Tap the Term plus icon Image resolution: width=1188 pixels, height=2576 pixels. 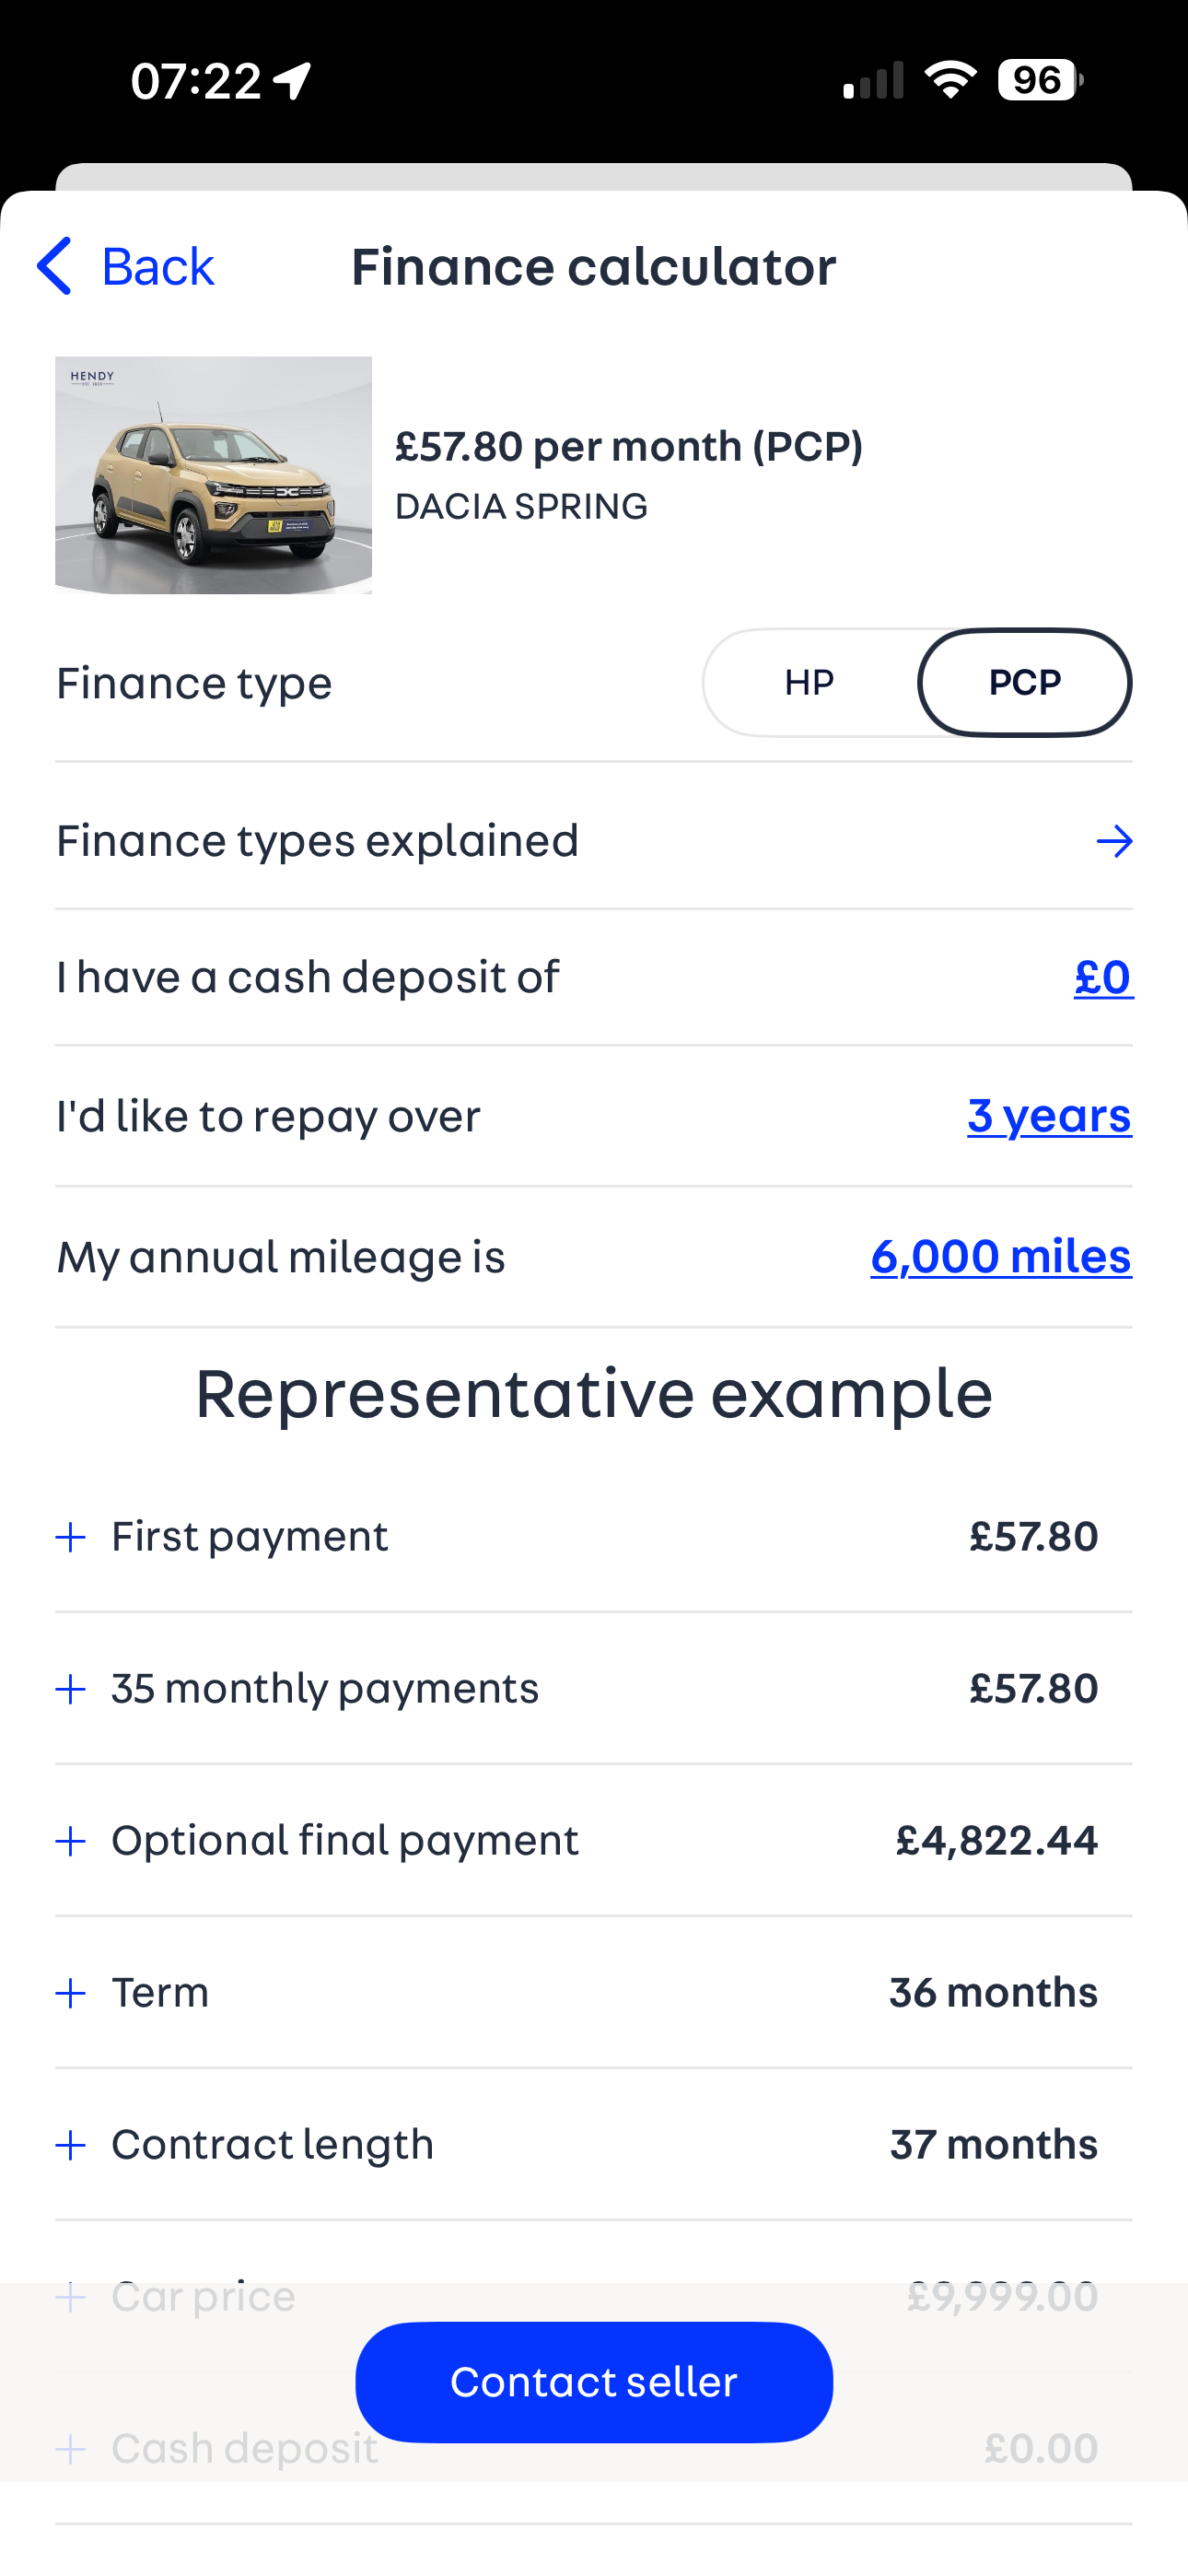click(x=70, y=1993)
